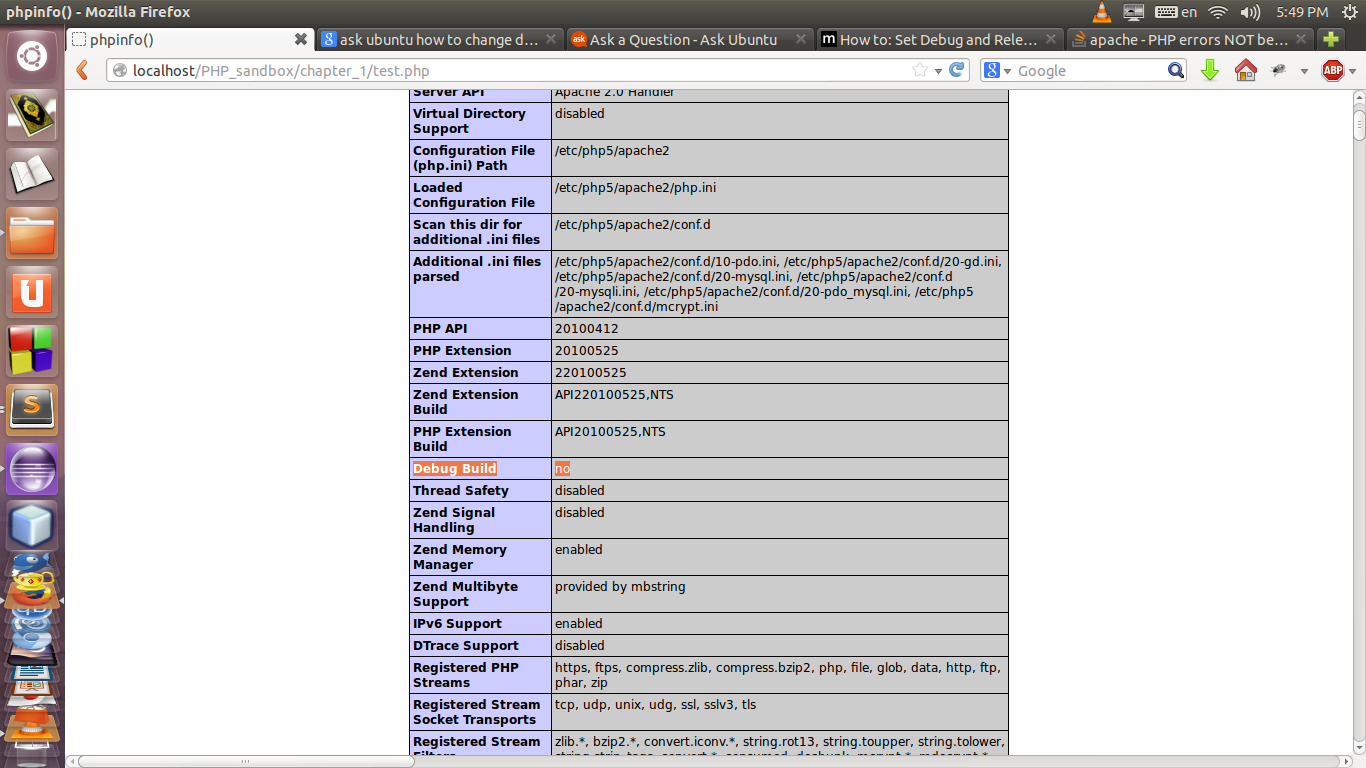Click the highlighted 'no' value
1366x768 pixels.
[562, 469]
